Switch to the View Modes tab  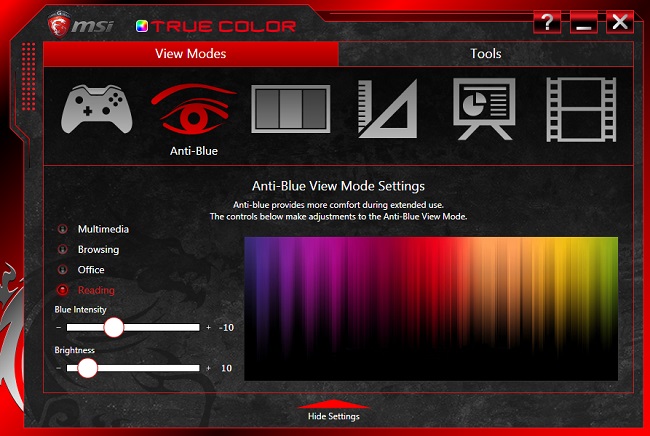tap(191, 53)
